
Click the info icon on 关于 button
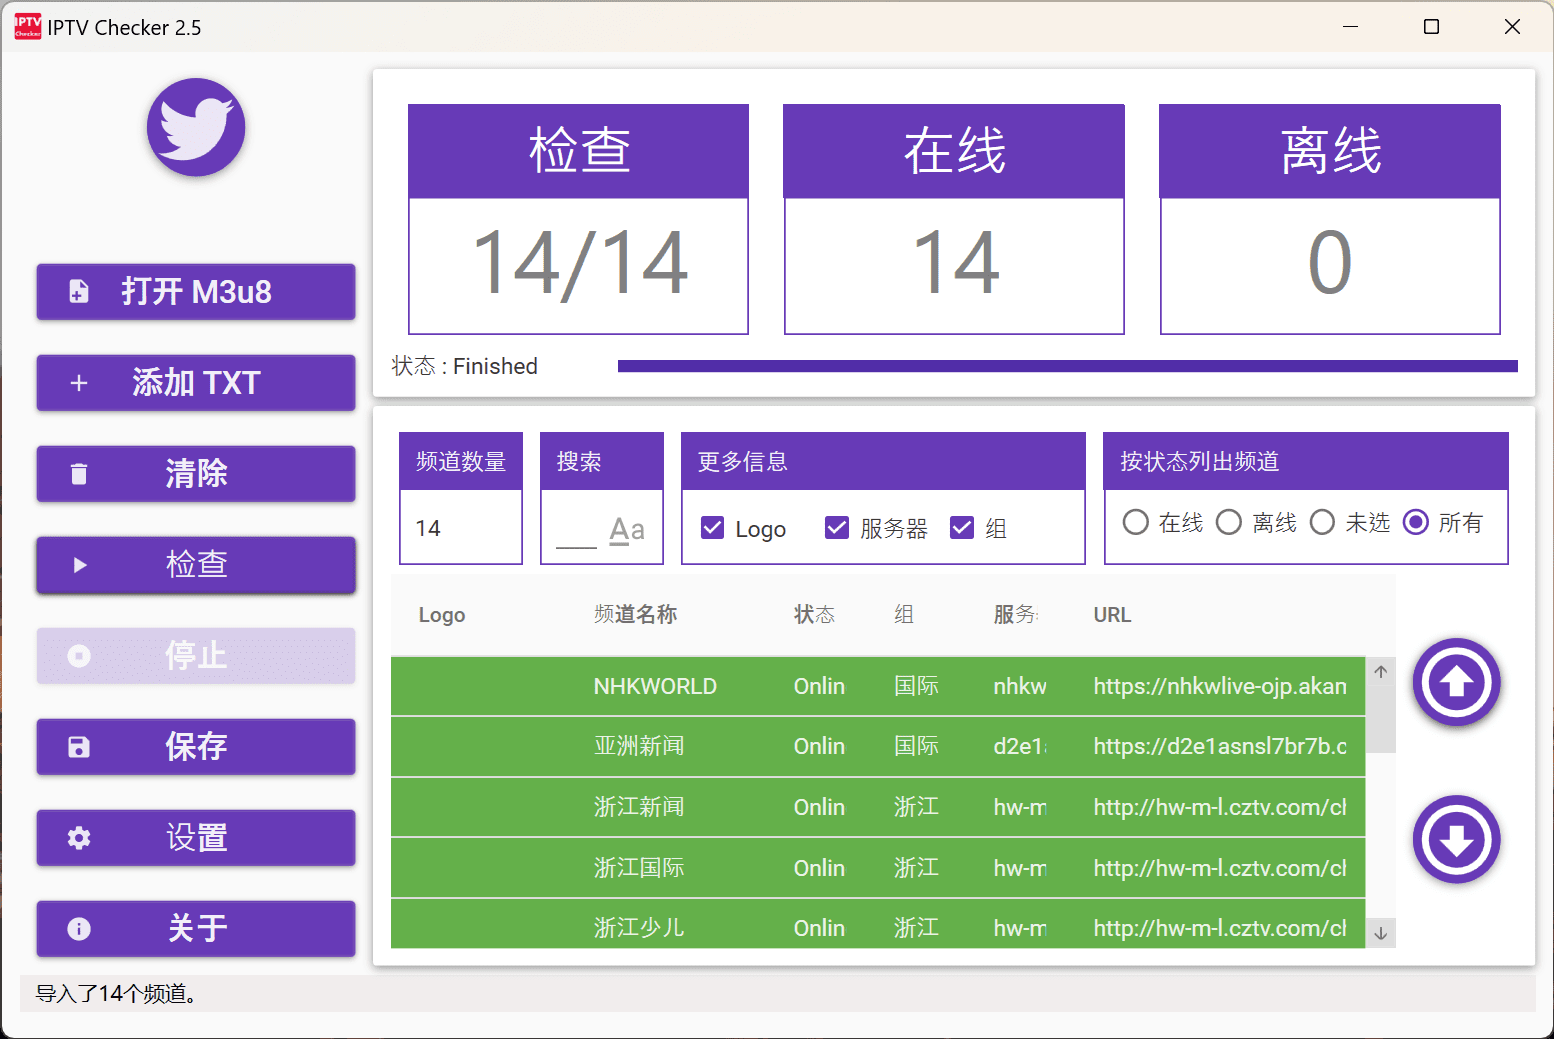pos(79,929)
